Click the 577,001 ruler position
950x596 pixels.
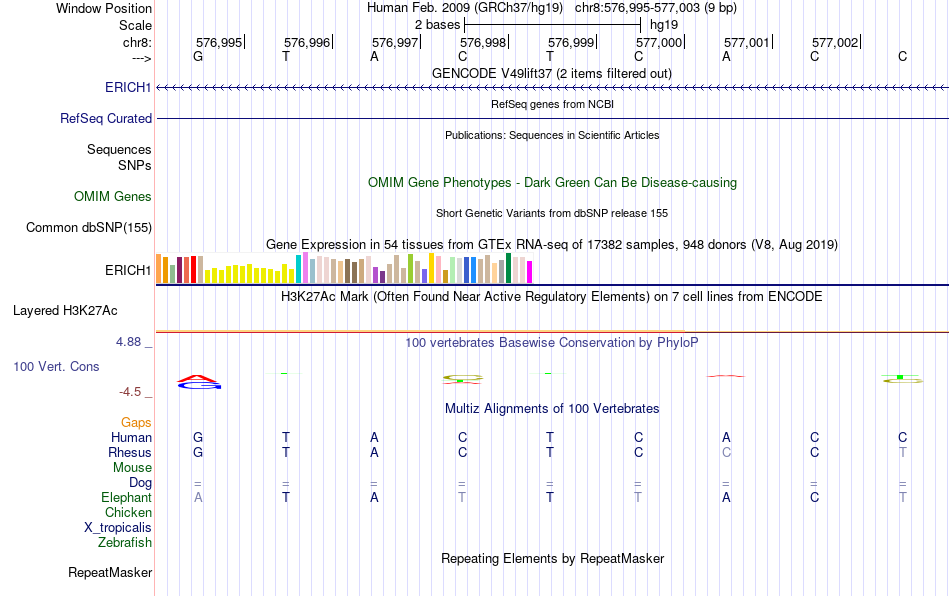click(747, 42)
